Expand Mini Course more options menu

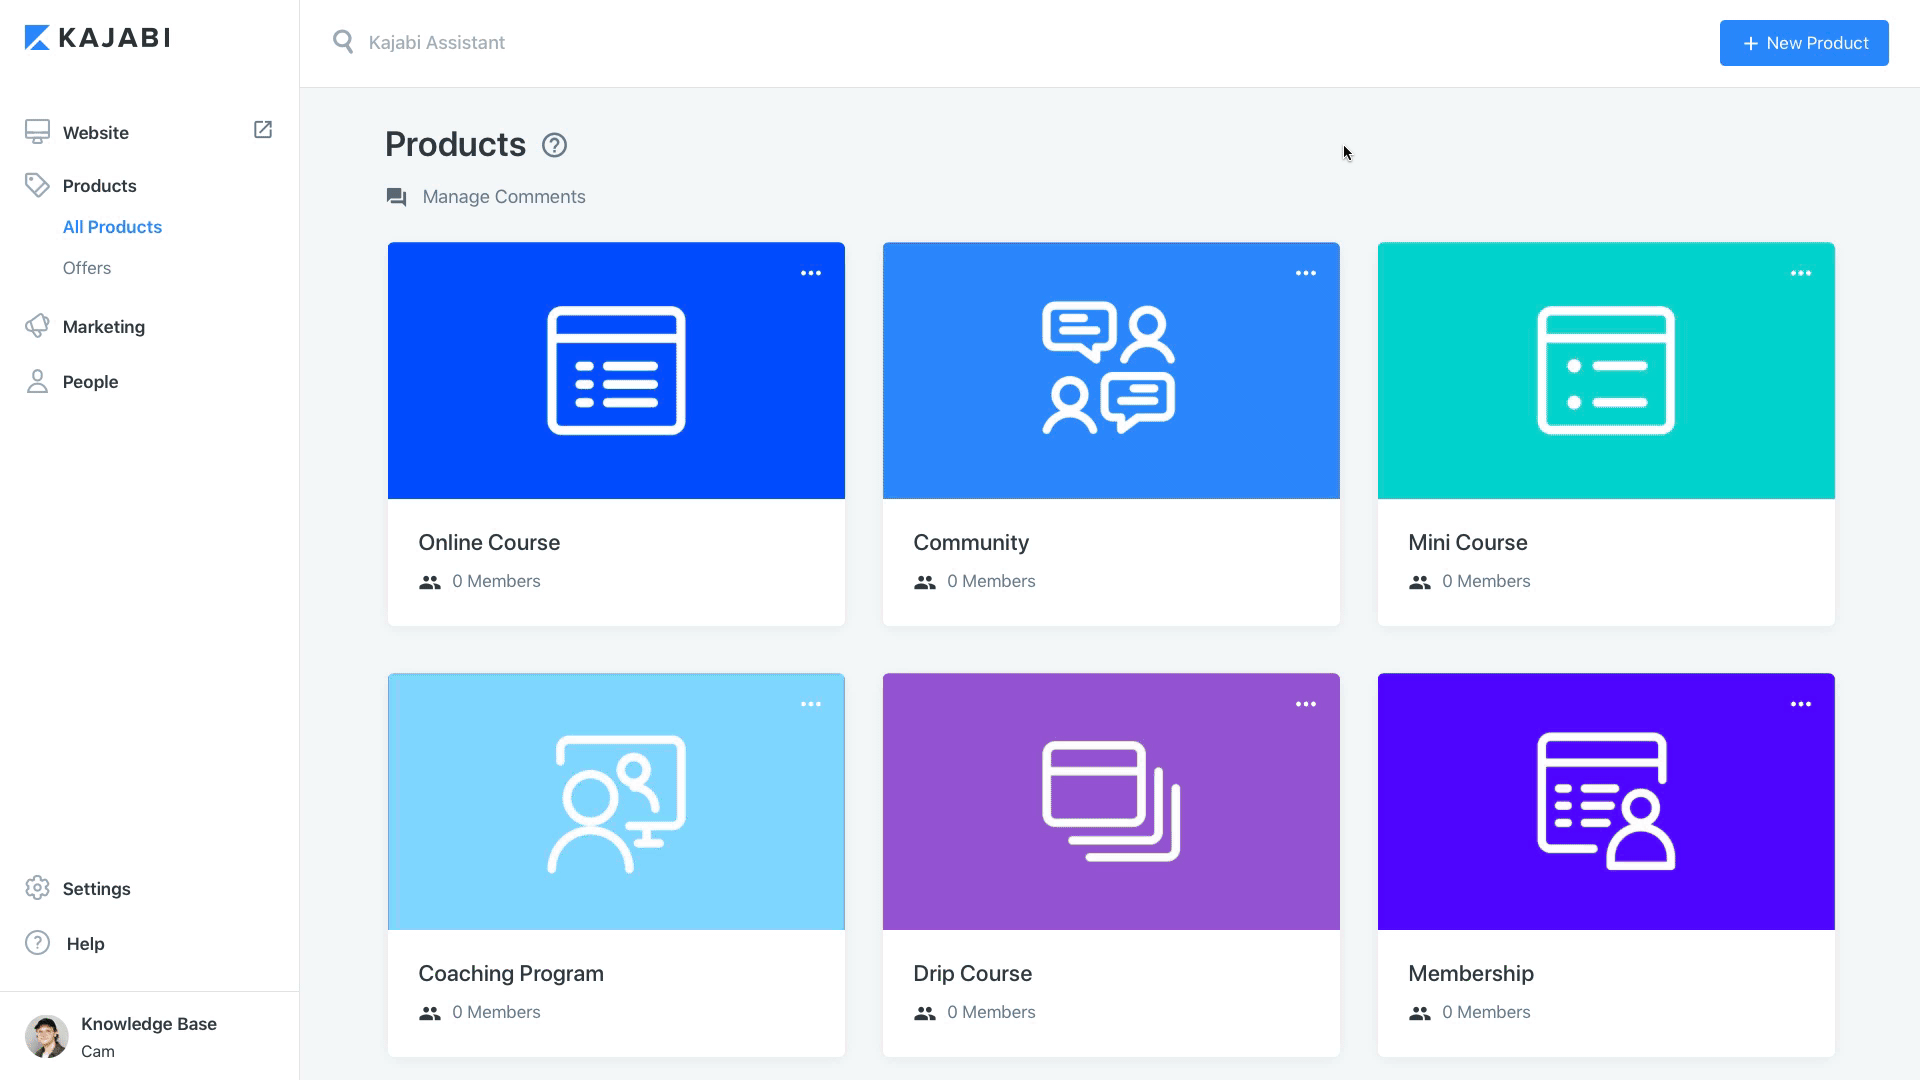(x=1800, y=273)
